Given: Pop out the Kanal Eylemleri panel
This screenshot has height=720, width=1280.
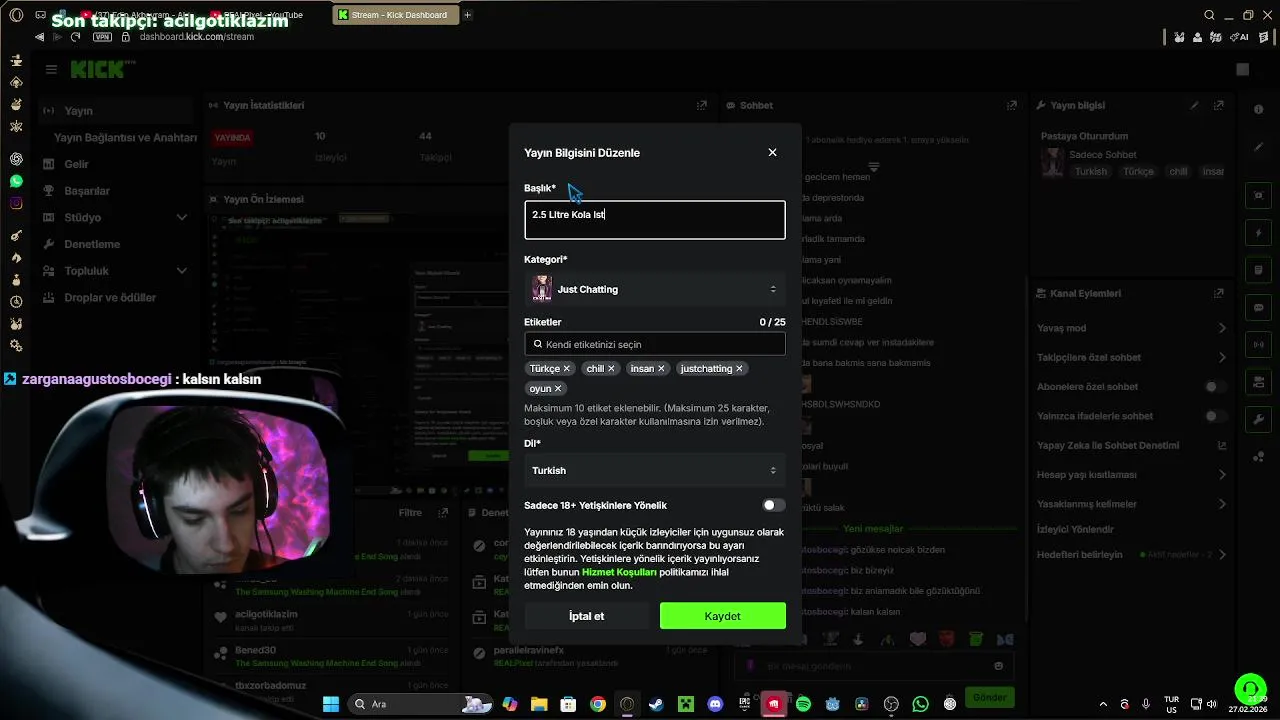Looking at the screenshot, I should [1218, 293].
